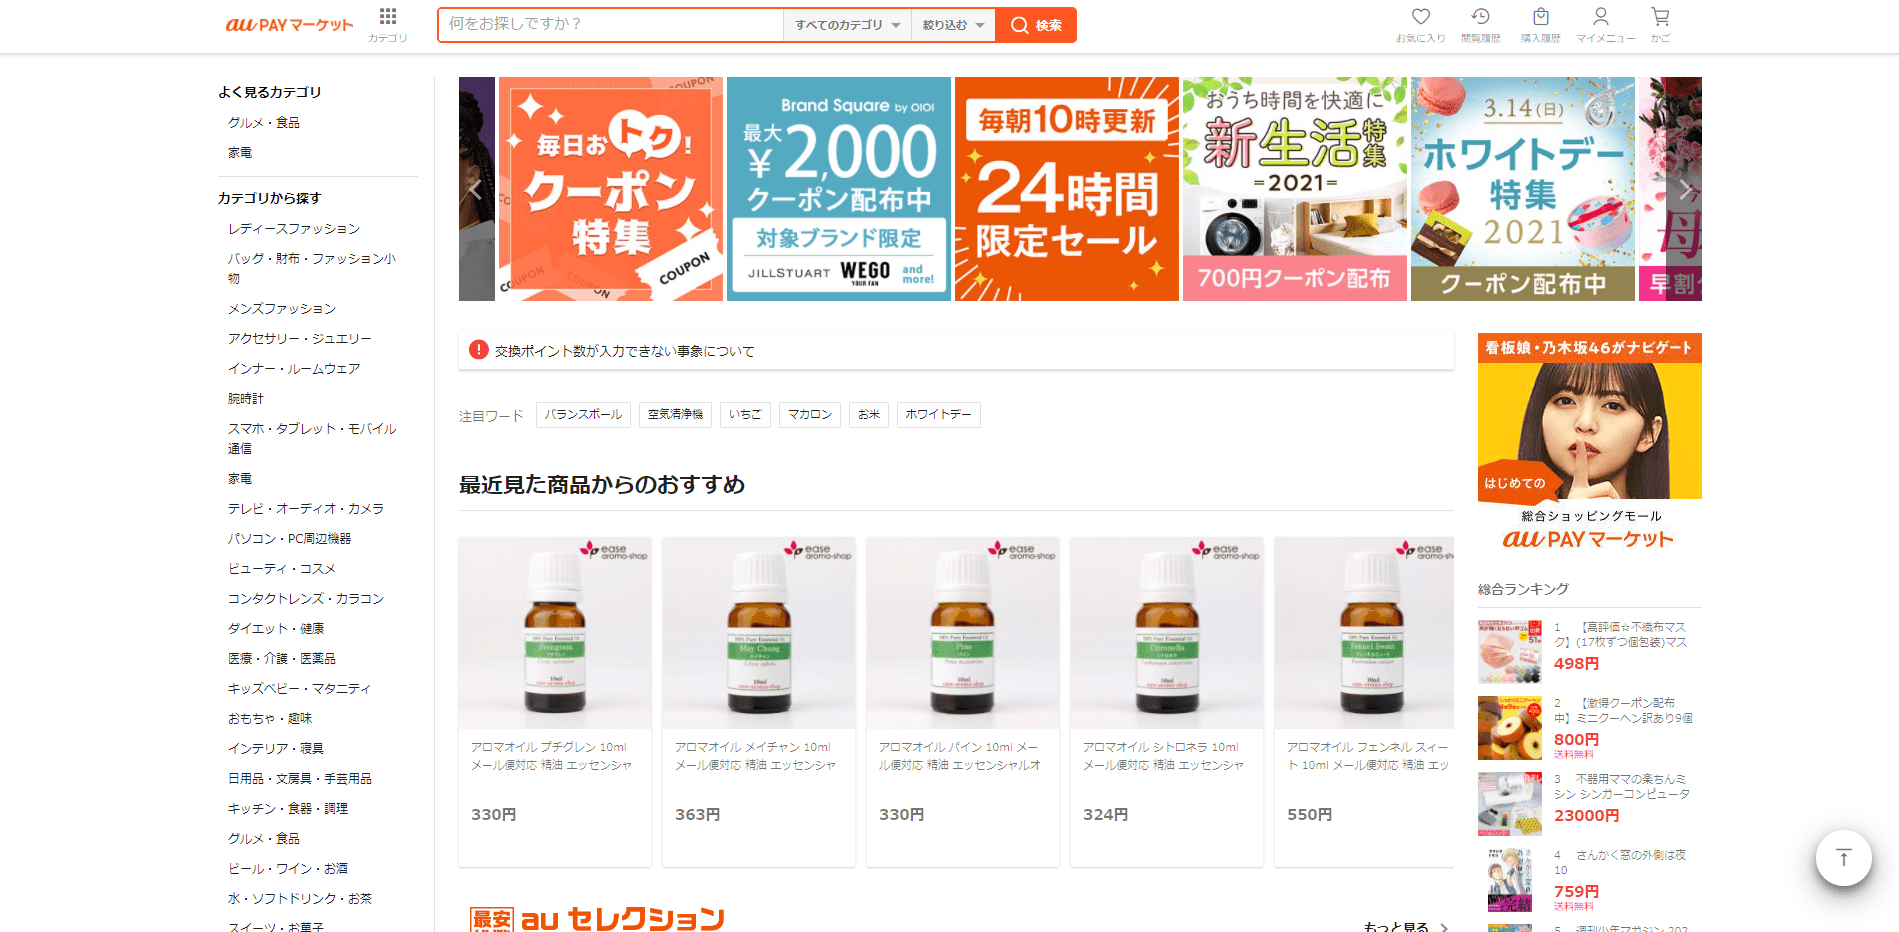This screenshot has height=932, width=1899.
Task: Click the alert icon about exchange points
Action: pos(477,350)
